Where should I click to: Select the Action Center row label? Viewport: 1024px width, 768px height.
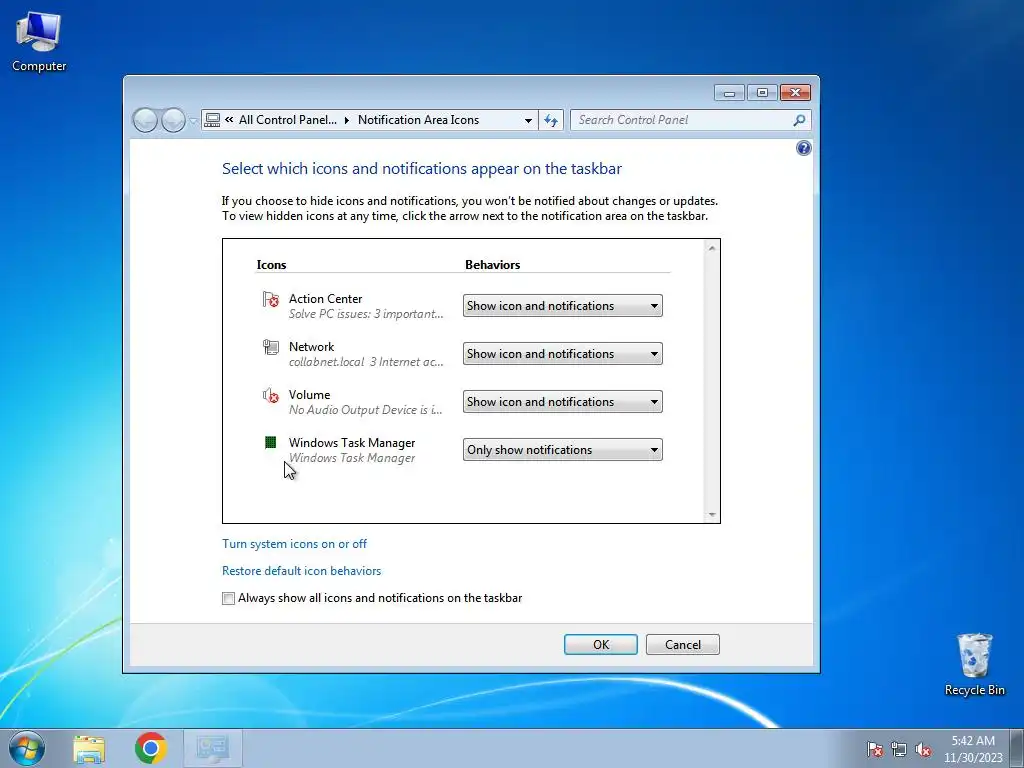[325, 298]
